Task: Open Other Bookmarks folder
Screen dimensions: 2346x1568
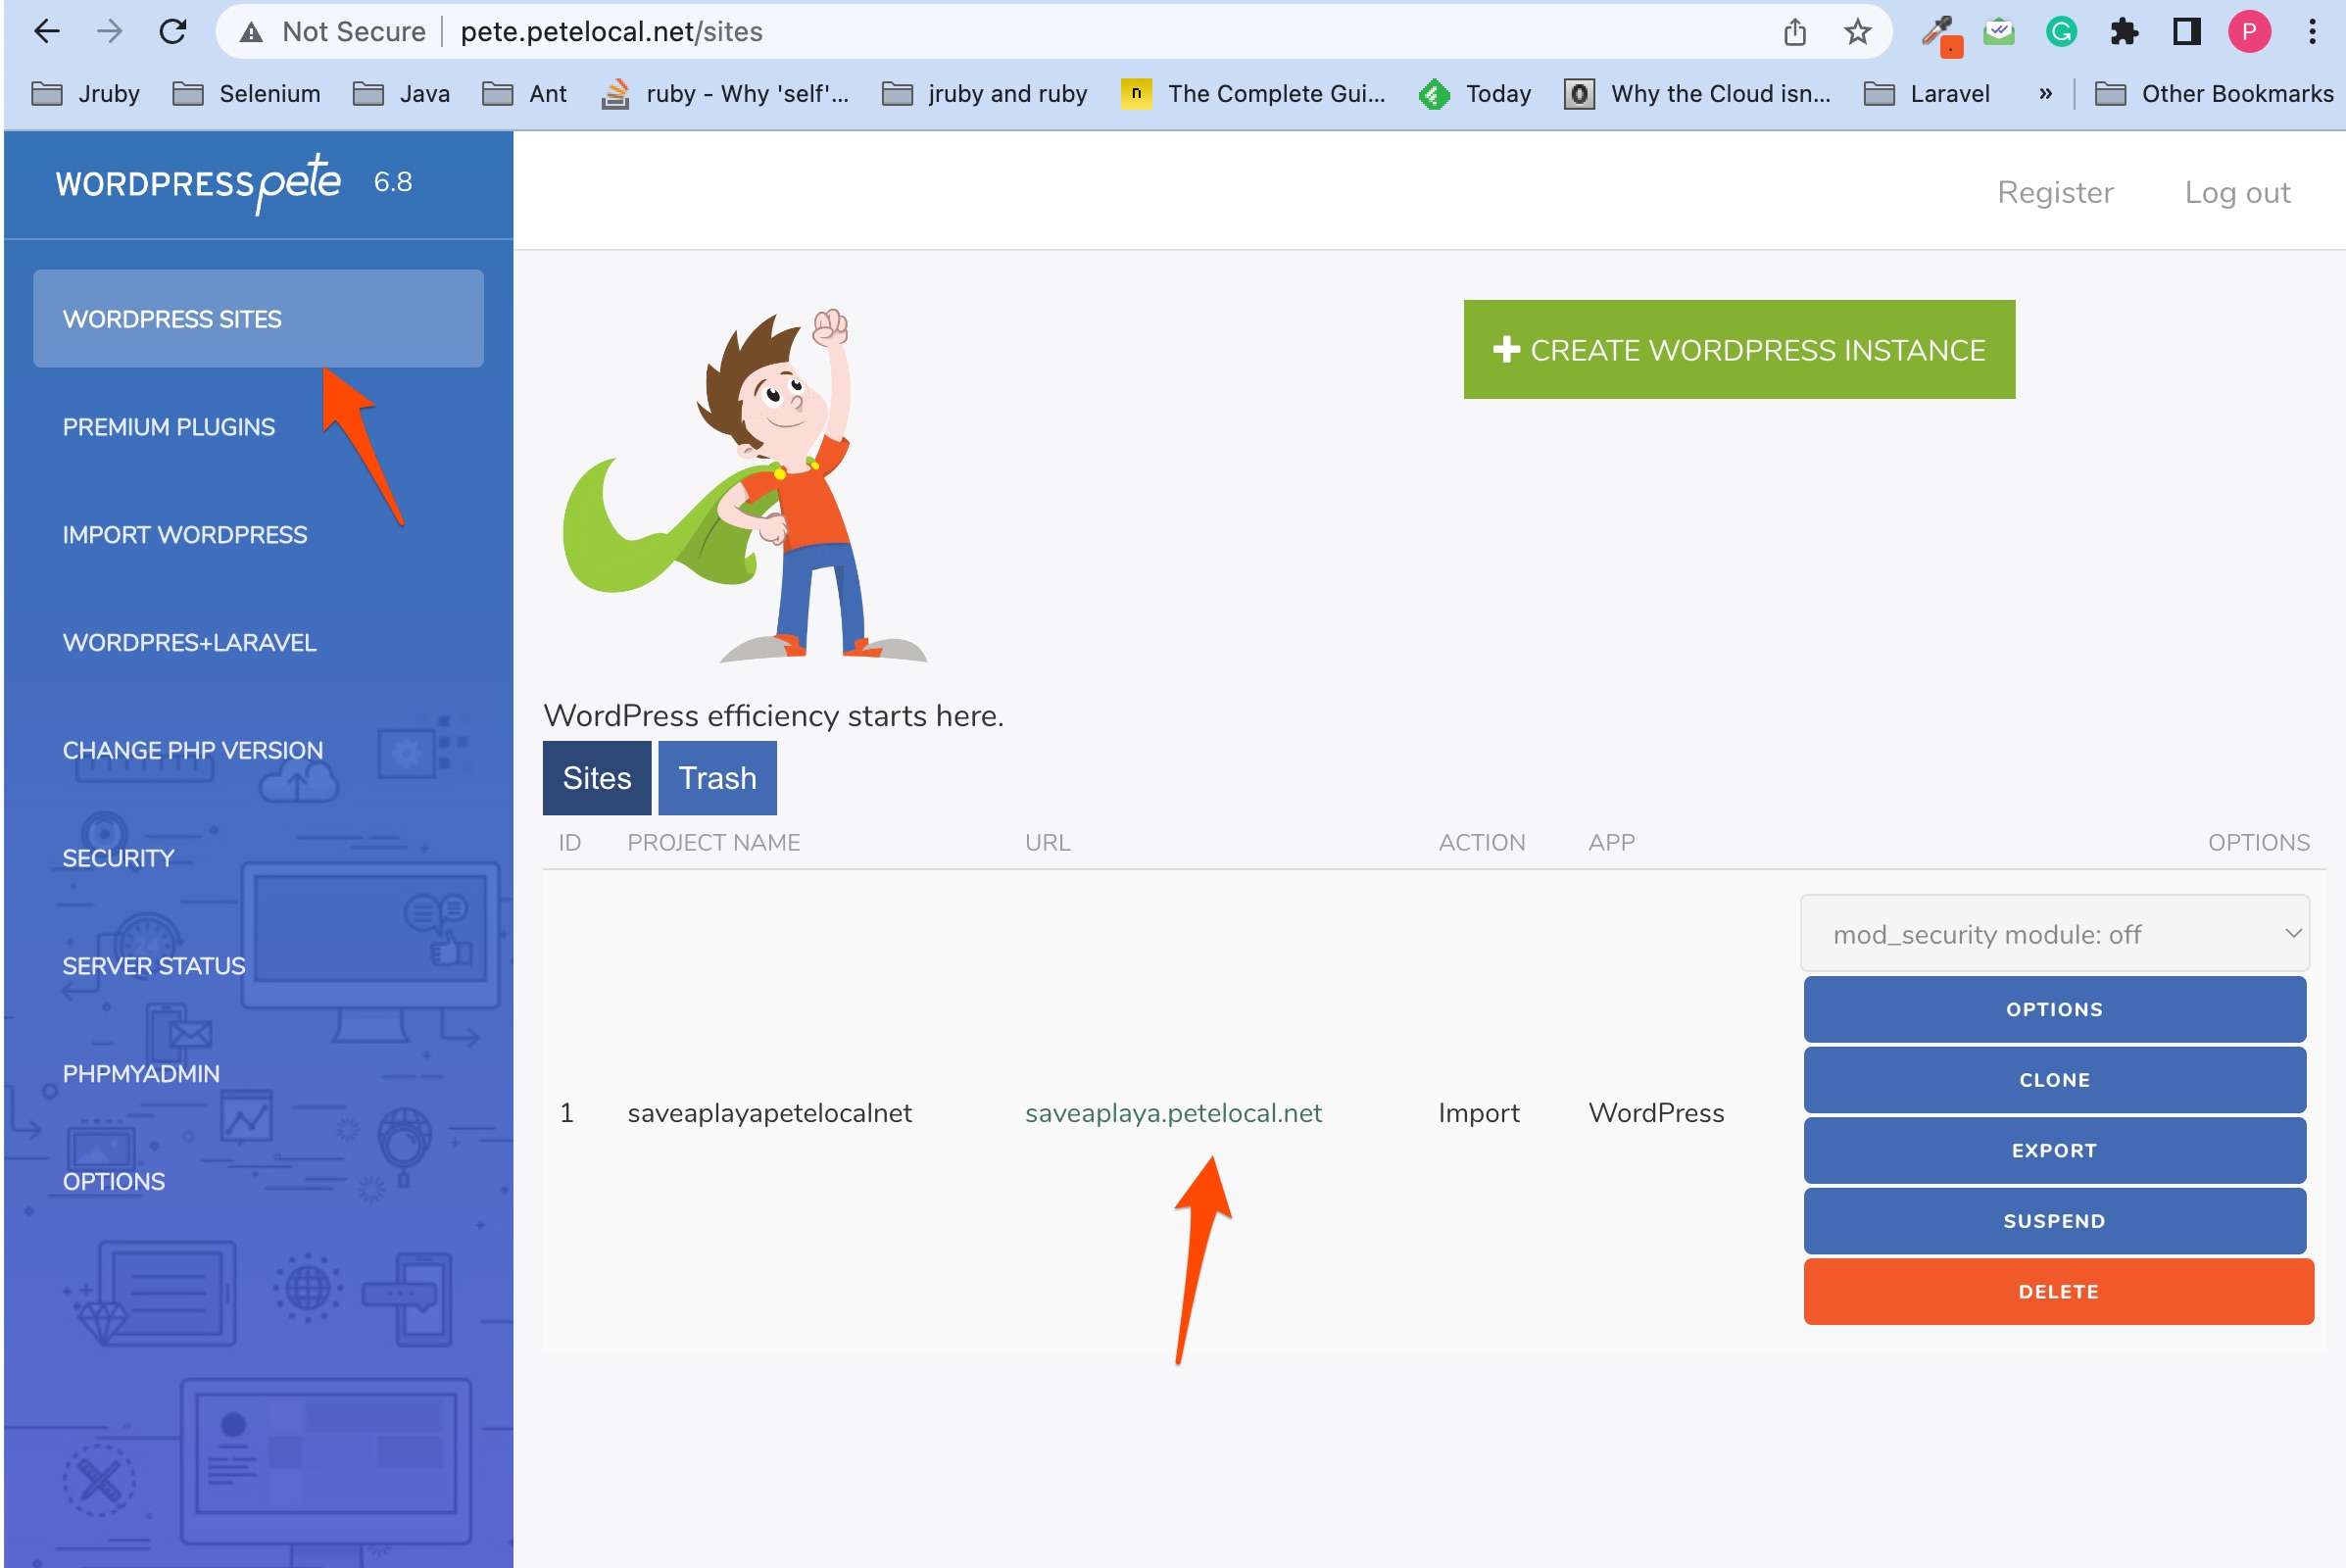Action: click(x=2214, y=94)
